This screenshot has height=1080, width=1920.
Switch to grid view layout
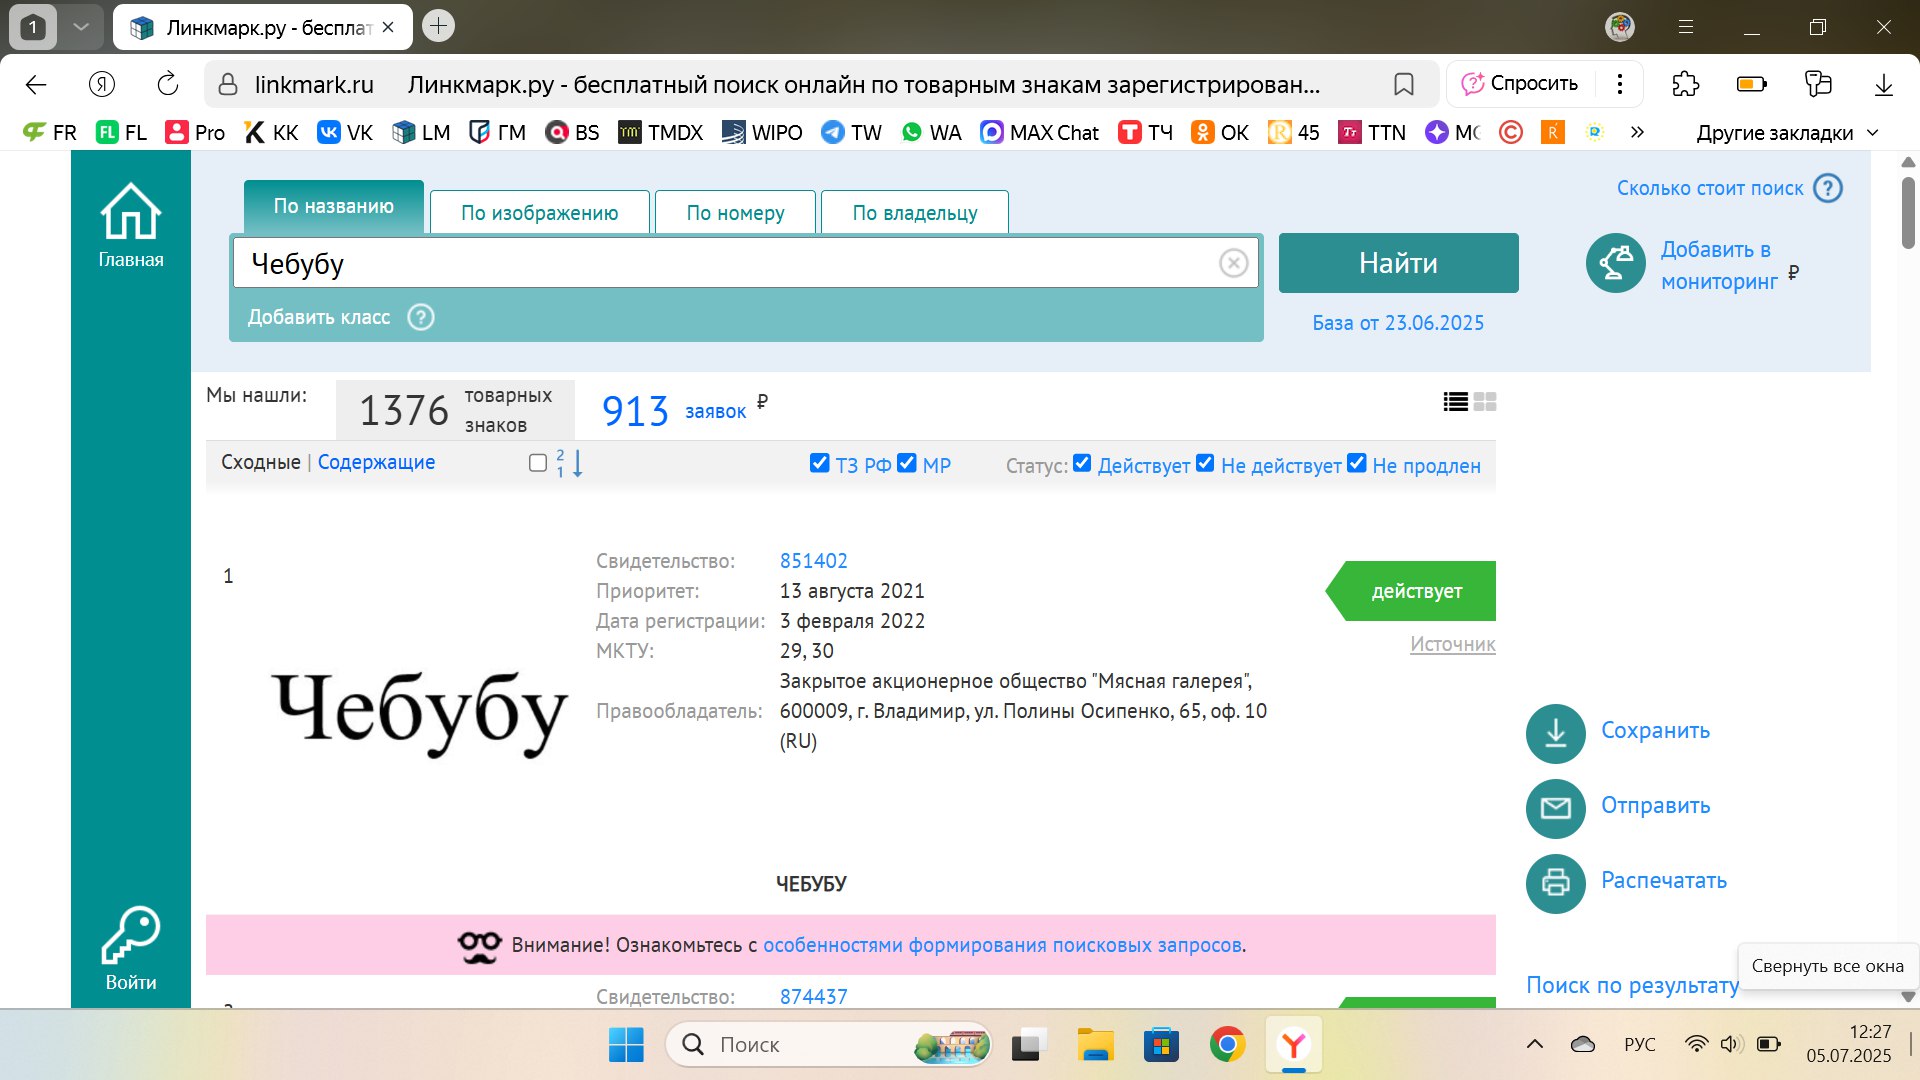(x=1485, y=402)
